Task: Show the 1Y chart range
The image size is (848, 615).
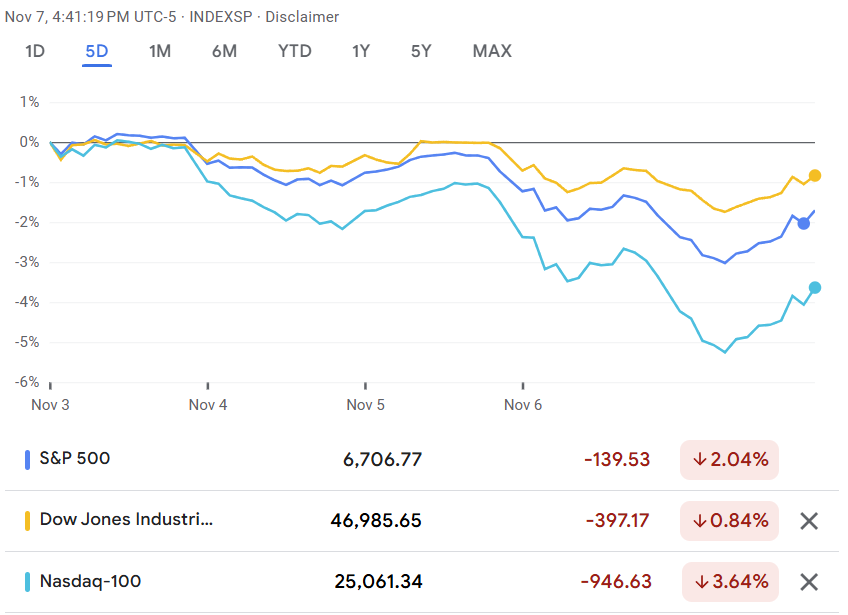Action: click(362, 51)
